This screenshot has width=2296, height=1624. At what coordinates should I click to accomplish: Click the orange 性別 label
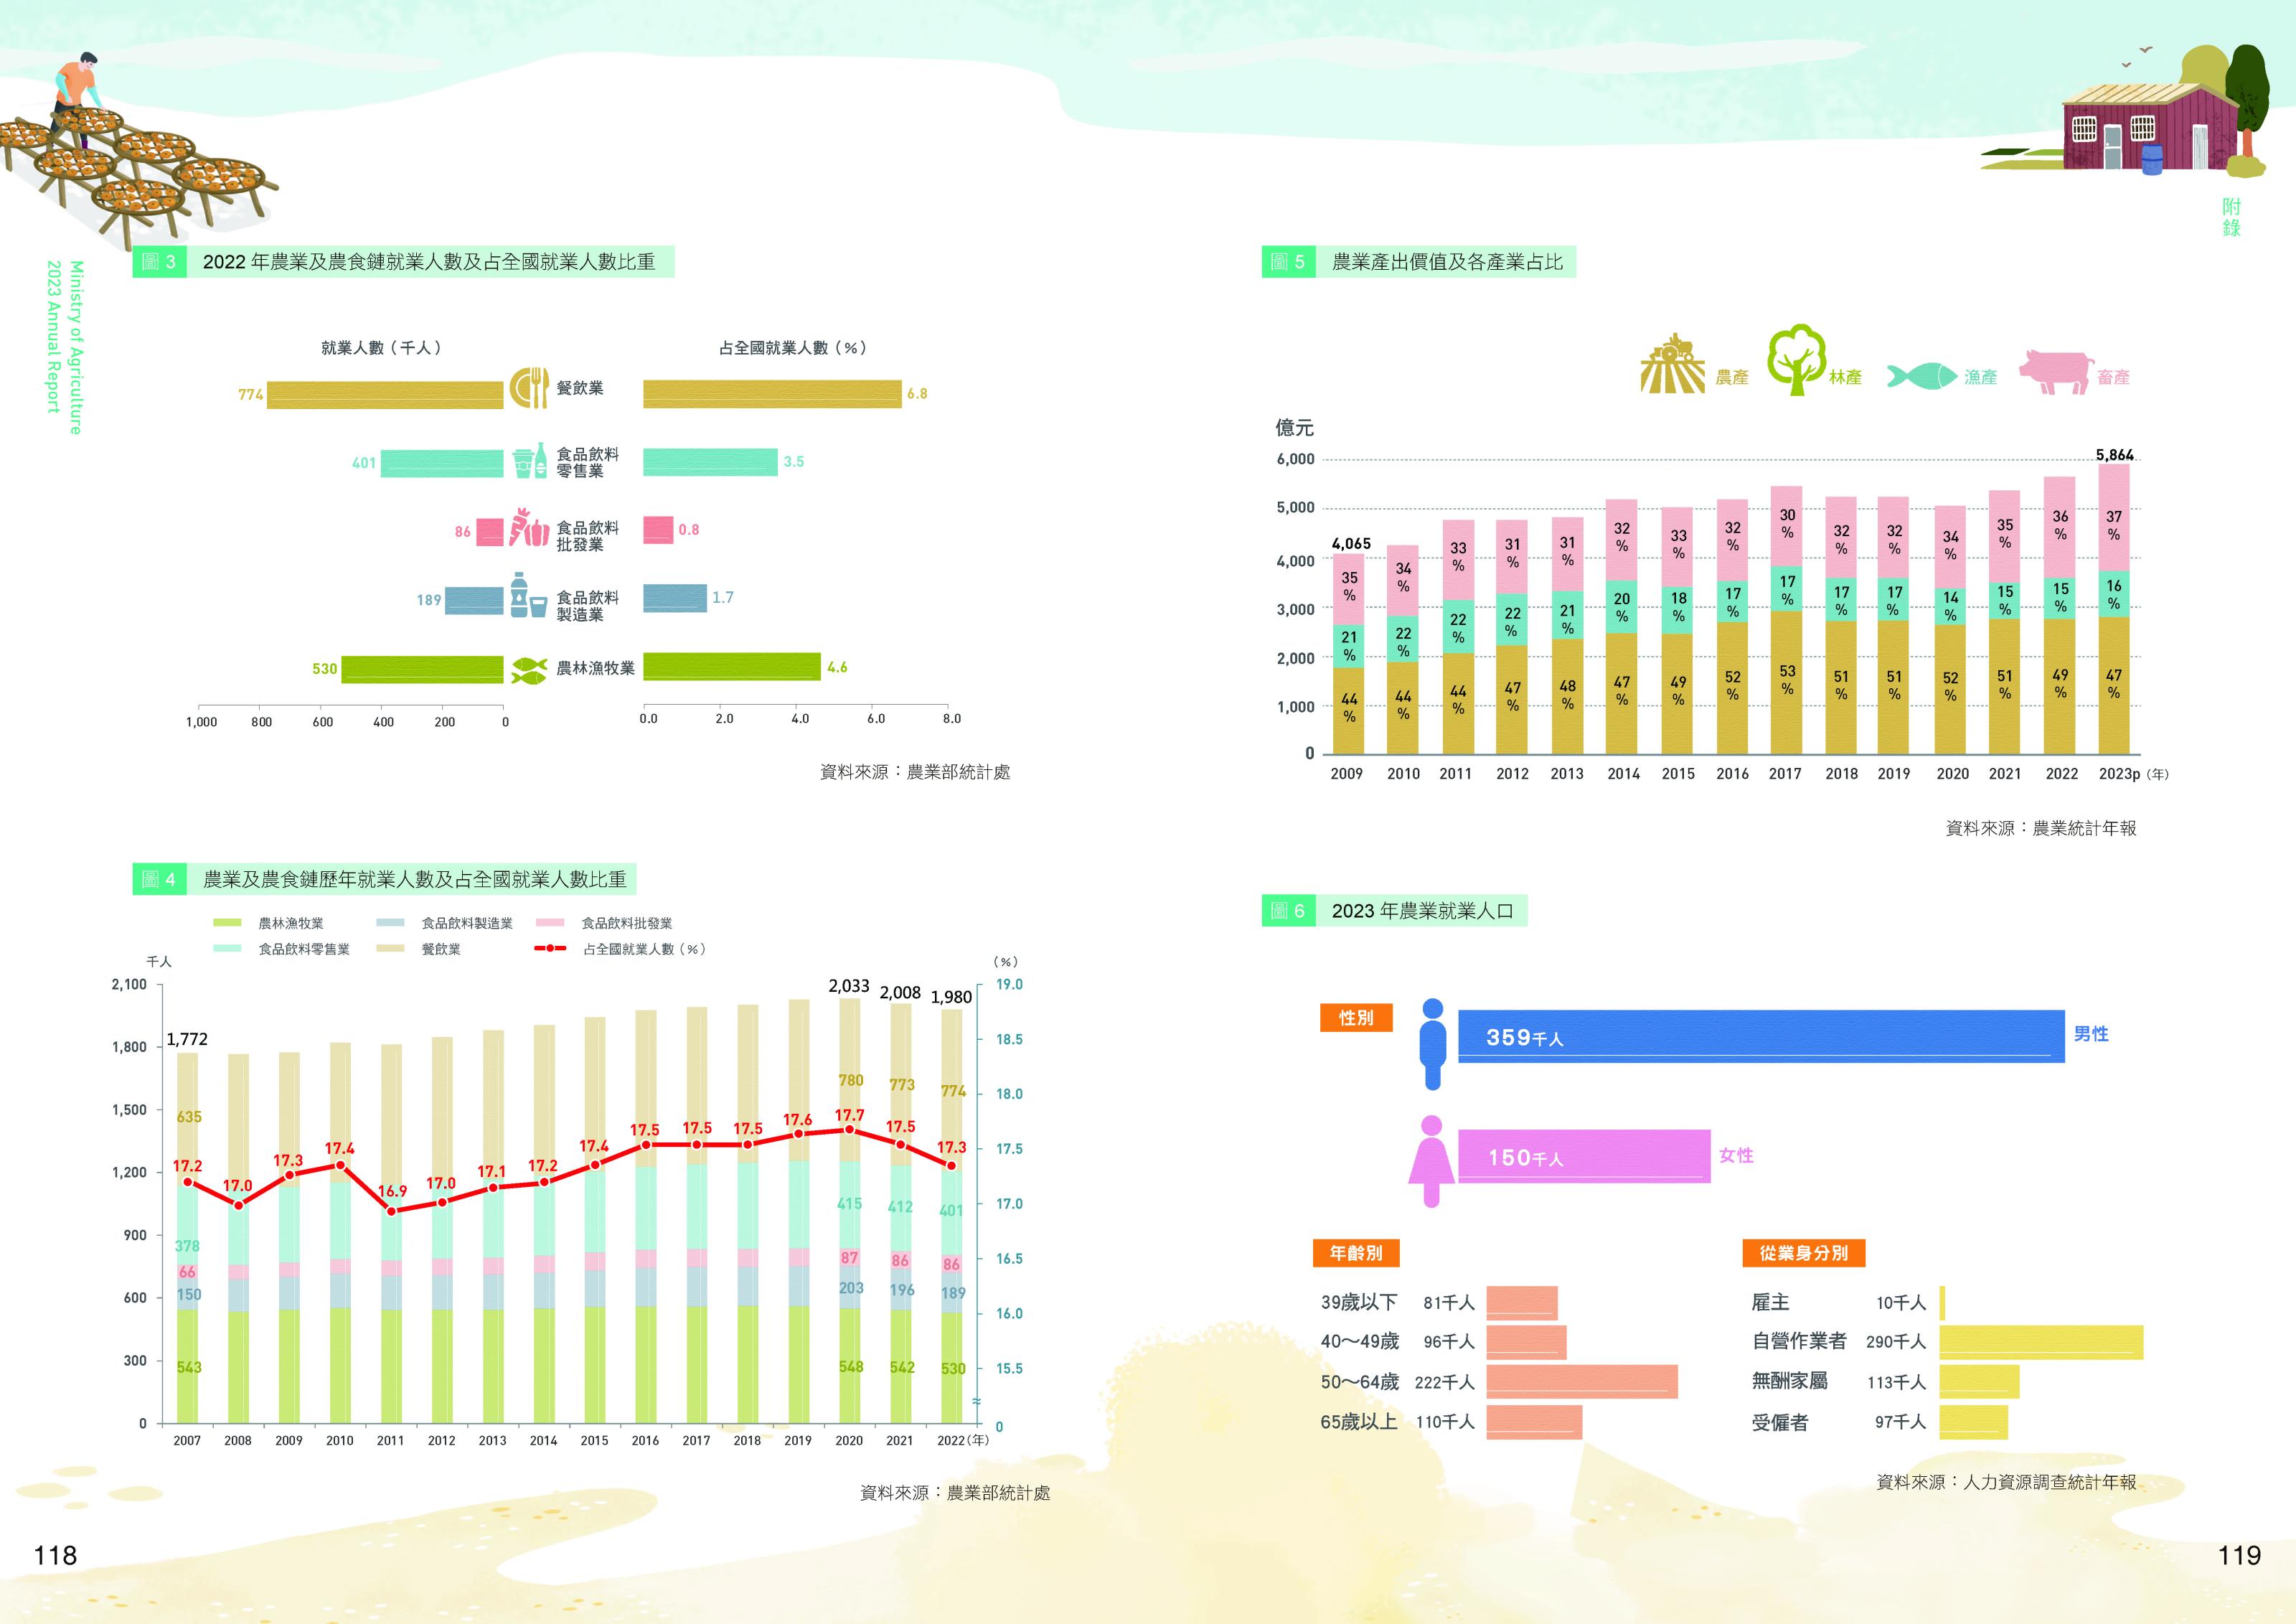[x=1355, y=1018]
